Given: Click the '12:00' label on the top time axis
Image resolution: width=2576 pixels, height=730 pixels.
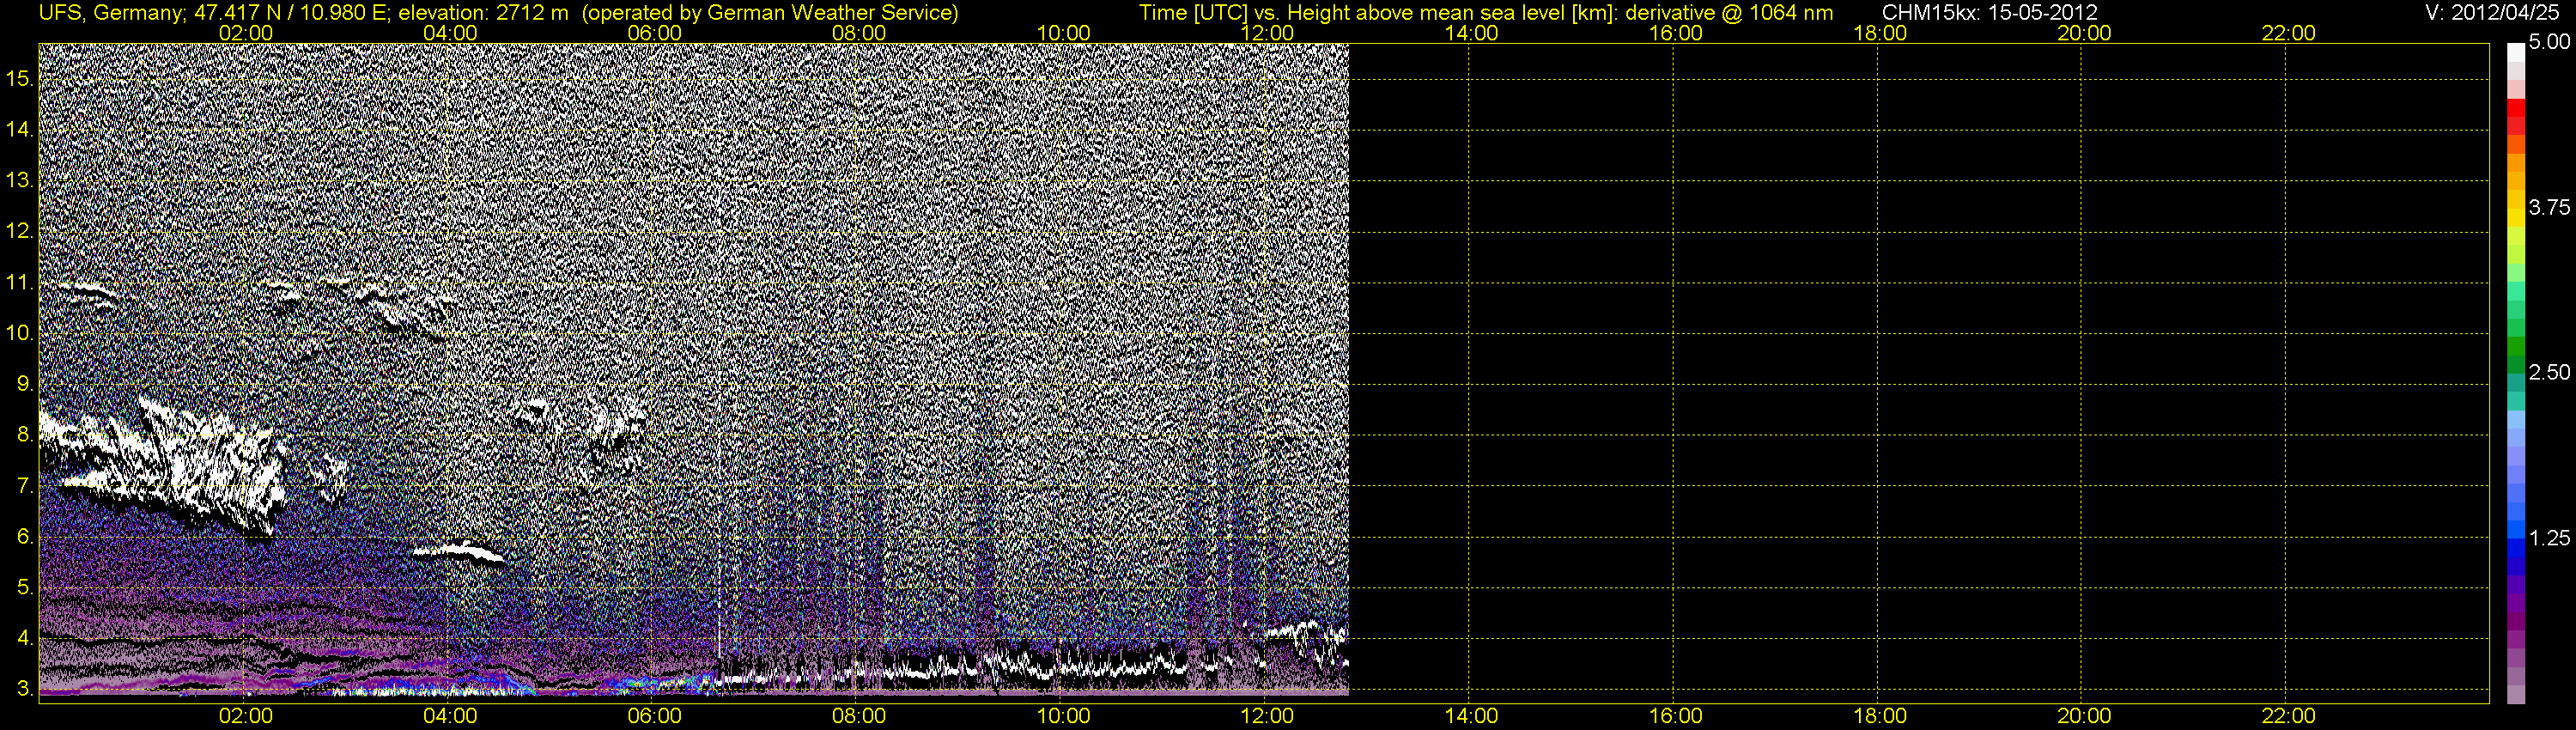Looking at the screenshot, I should pos(1267,32).
